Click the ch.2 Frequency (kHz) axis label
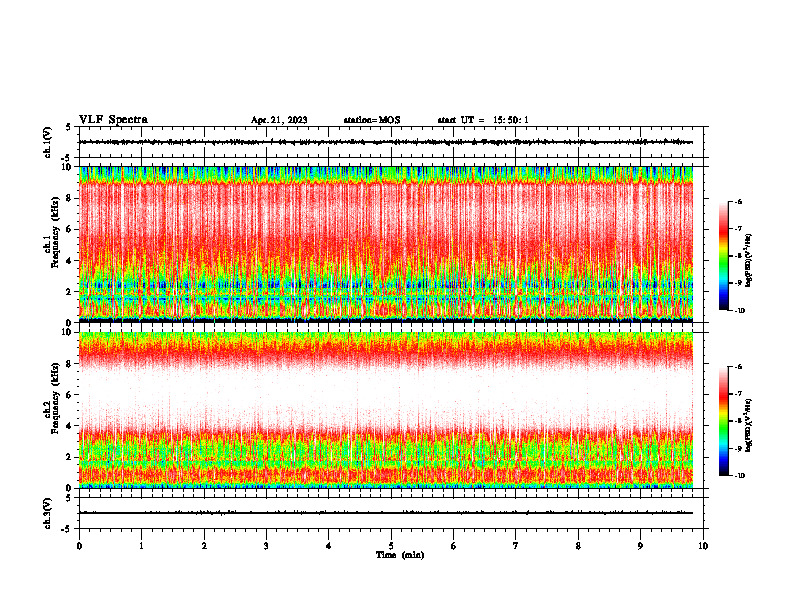The height and width of the screenshot is (612, 792). point(52,398)
